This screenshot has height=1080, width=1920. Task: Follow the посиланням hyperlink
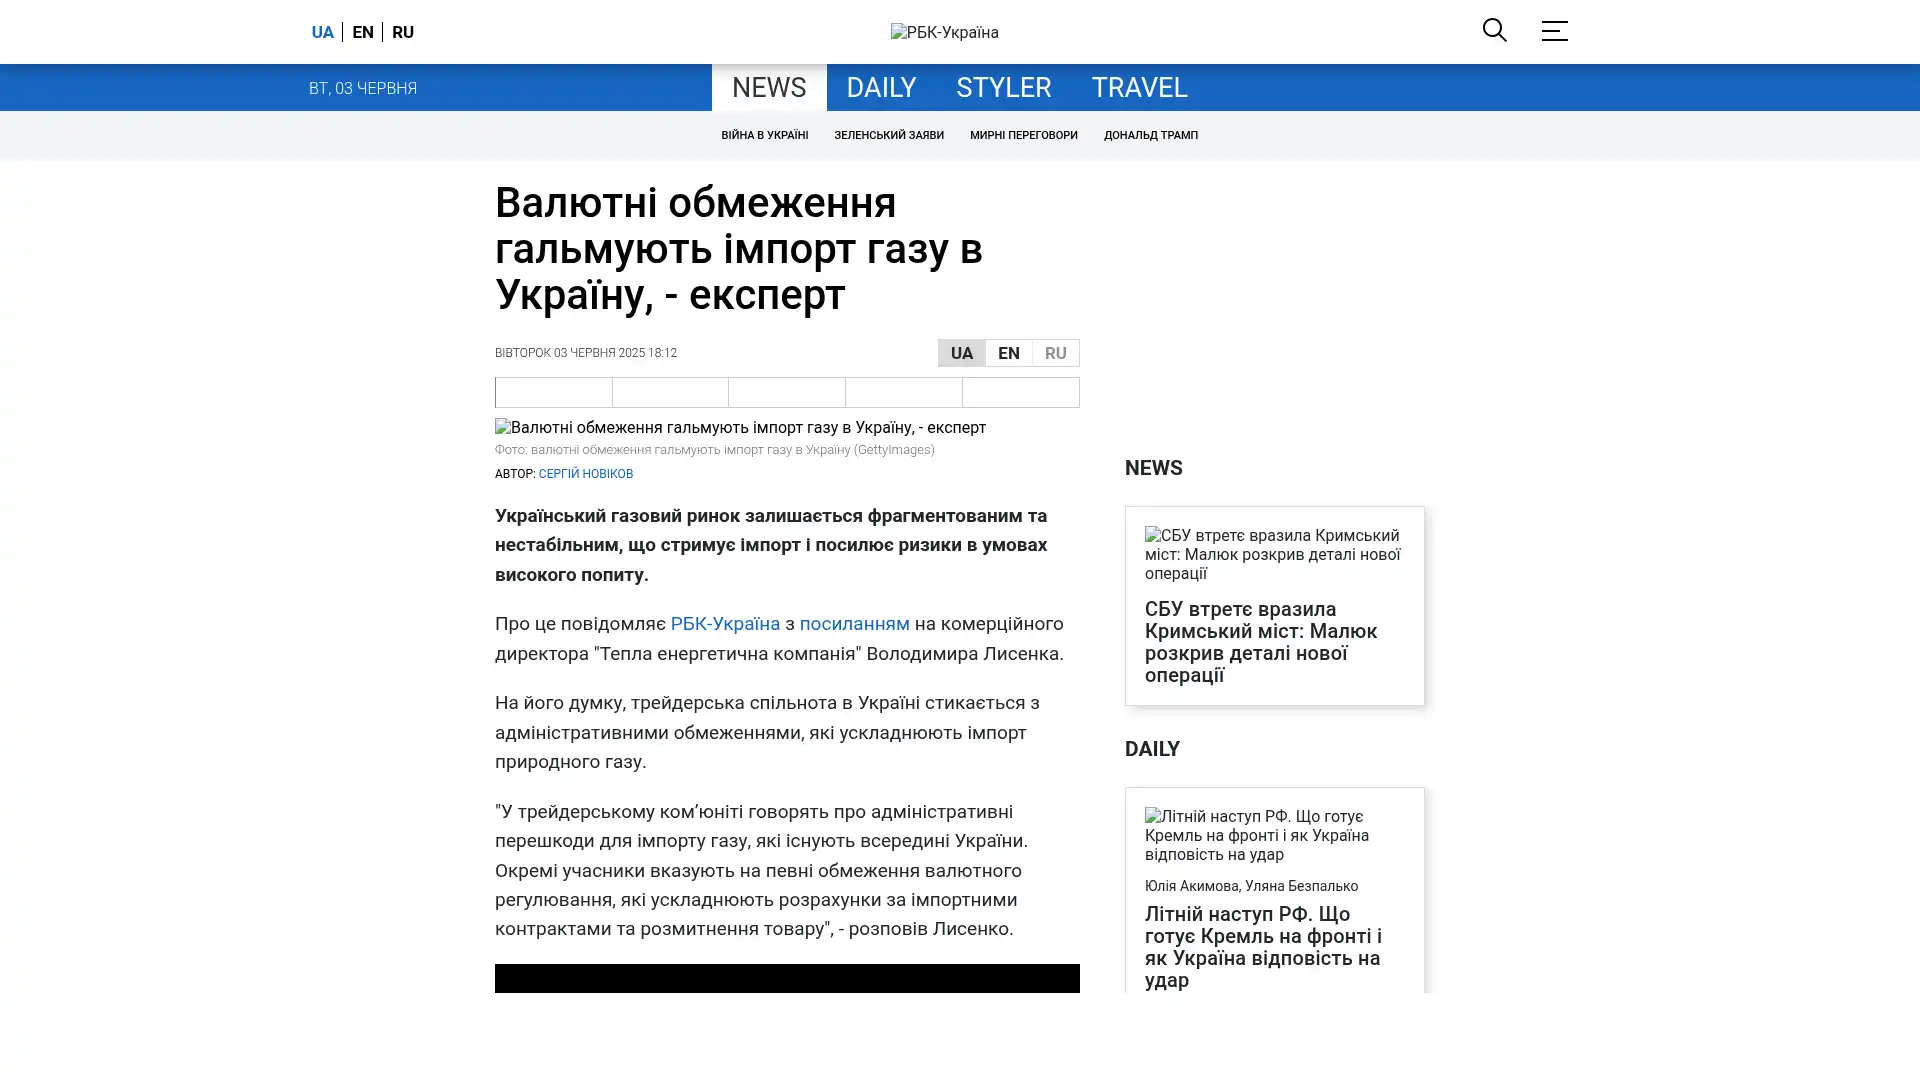(854, 624)
